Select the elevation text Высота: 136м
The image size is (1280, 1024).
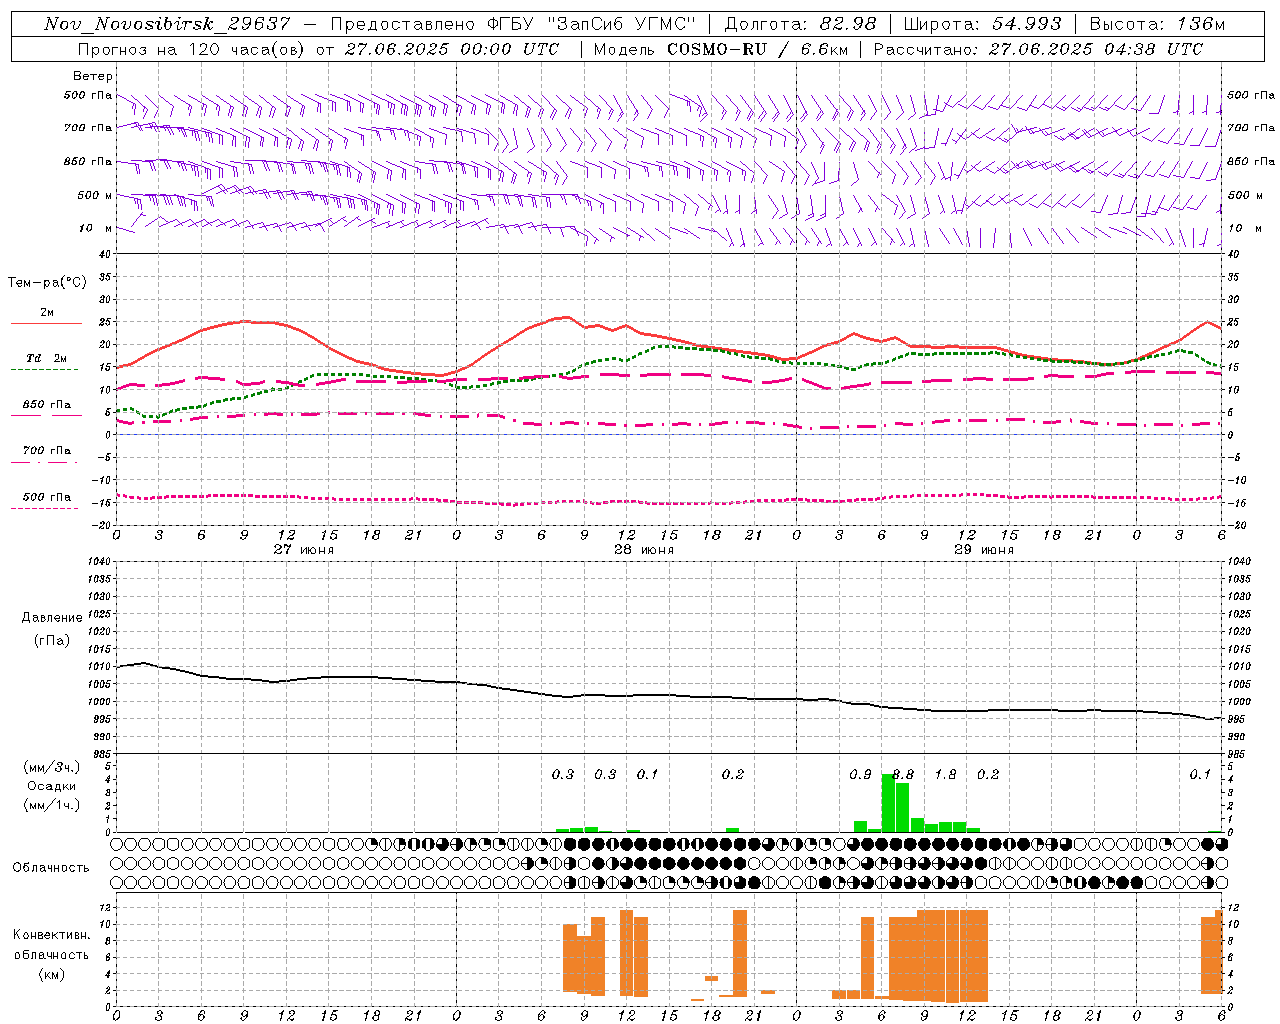pyautogui.click(x=1157, y=24)
